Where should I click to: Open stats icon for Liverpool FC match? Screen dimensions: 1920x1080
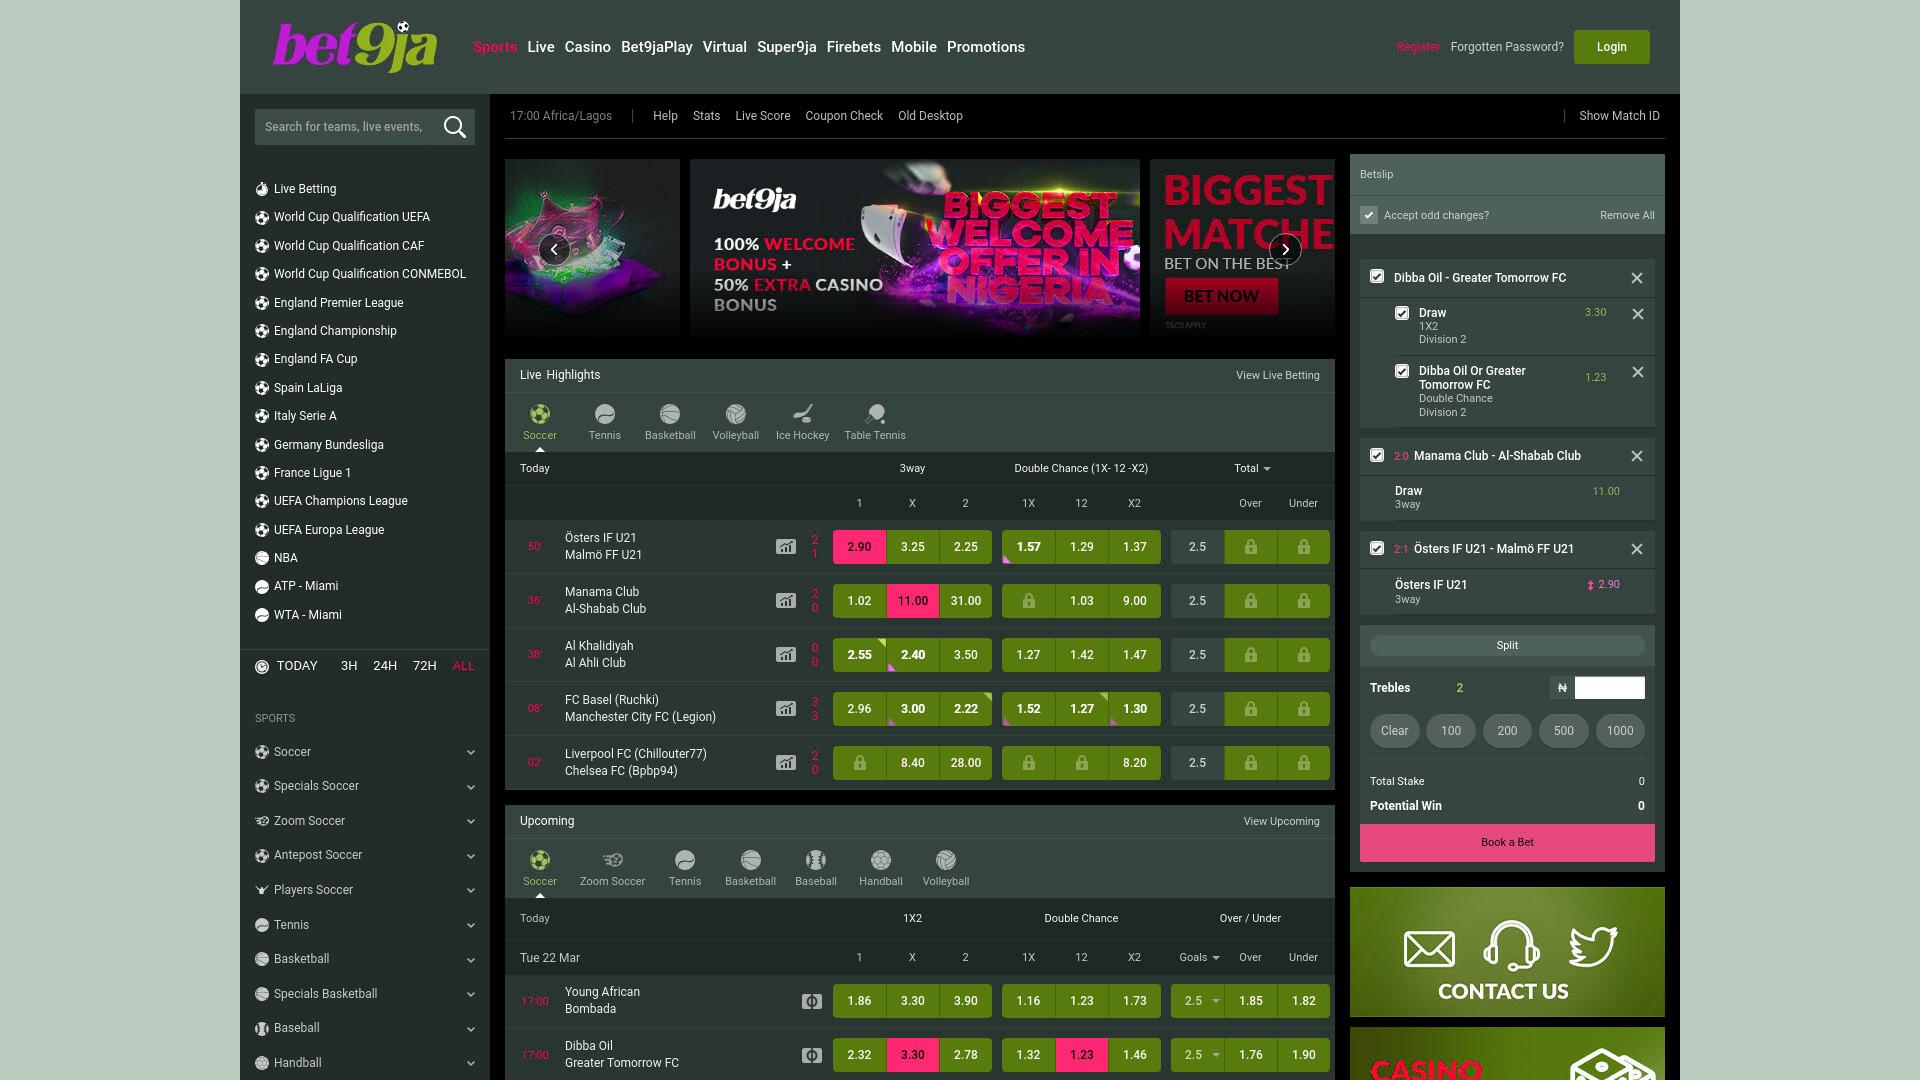(x=786, y=763)
